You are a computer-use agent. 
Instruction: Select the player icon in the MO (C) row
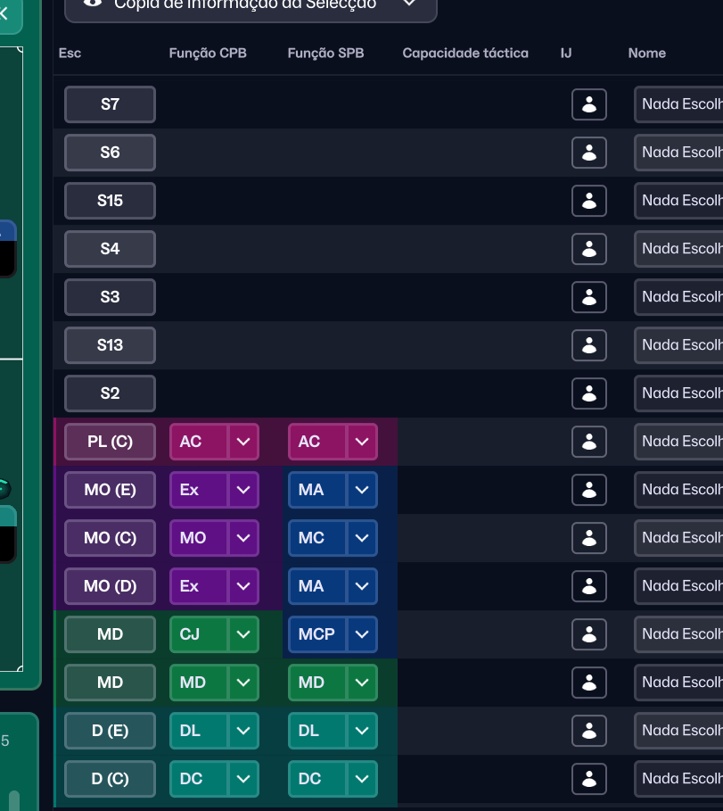tap(589, 538)
